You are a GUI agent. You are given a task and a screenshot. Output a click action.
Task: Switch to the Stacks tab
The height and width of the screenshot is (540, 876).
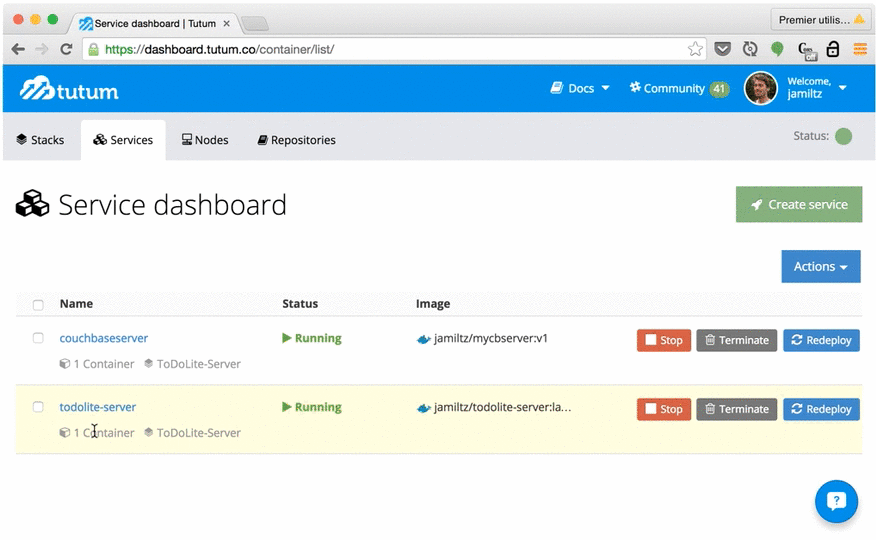pos(40,140)
